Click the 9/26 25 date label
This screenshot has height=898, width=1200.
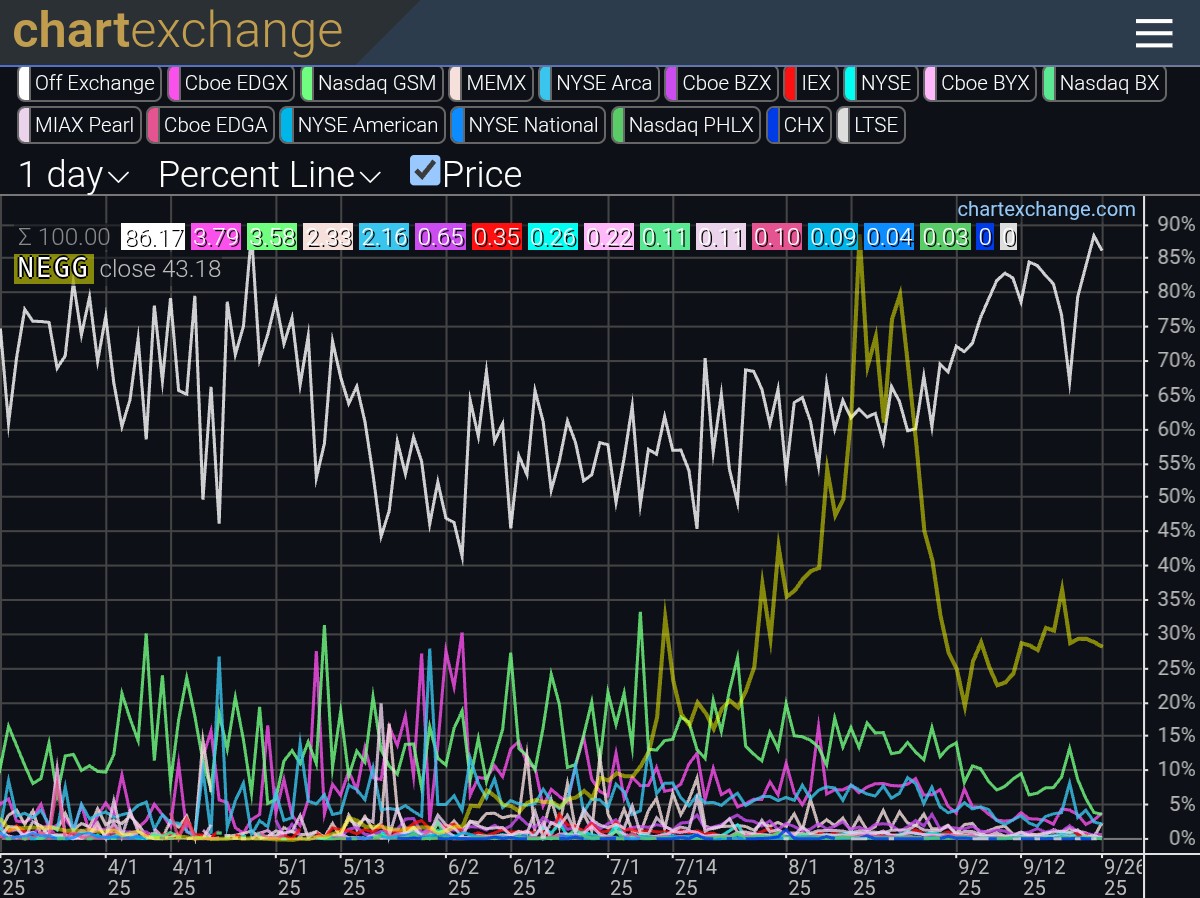1121,875
